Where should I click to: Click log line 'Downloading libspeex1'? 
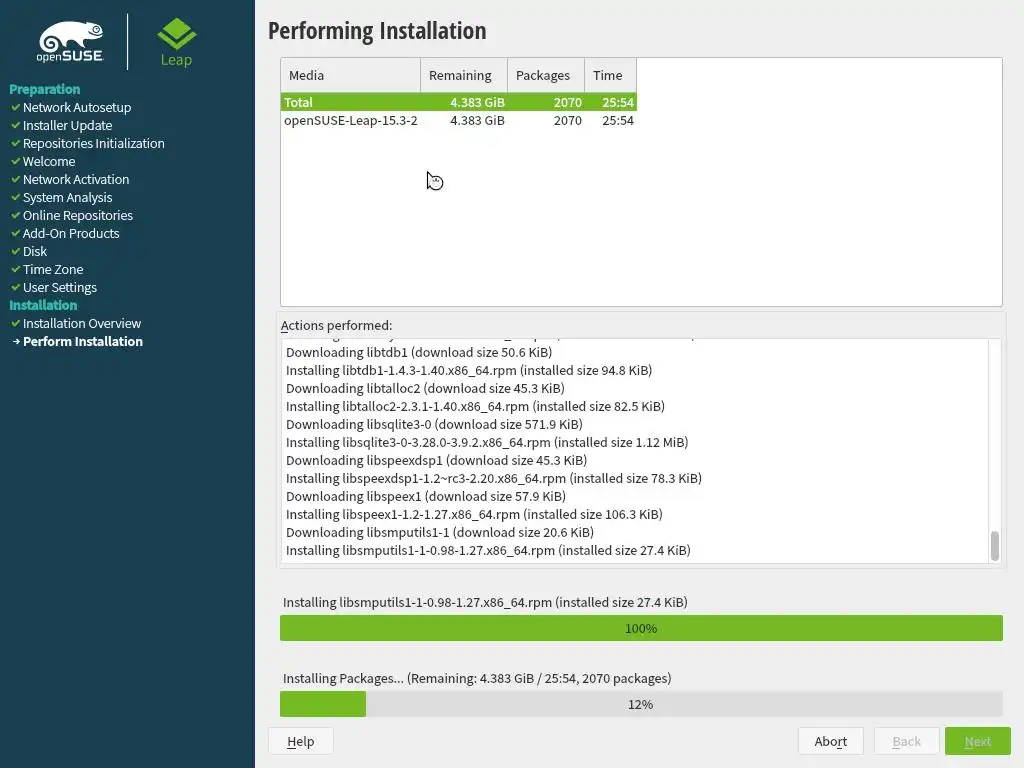coord(426,496)
